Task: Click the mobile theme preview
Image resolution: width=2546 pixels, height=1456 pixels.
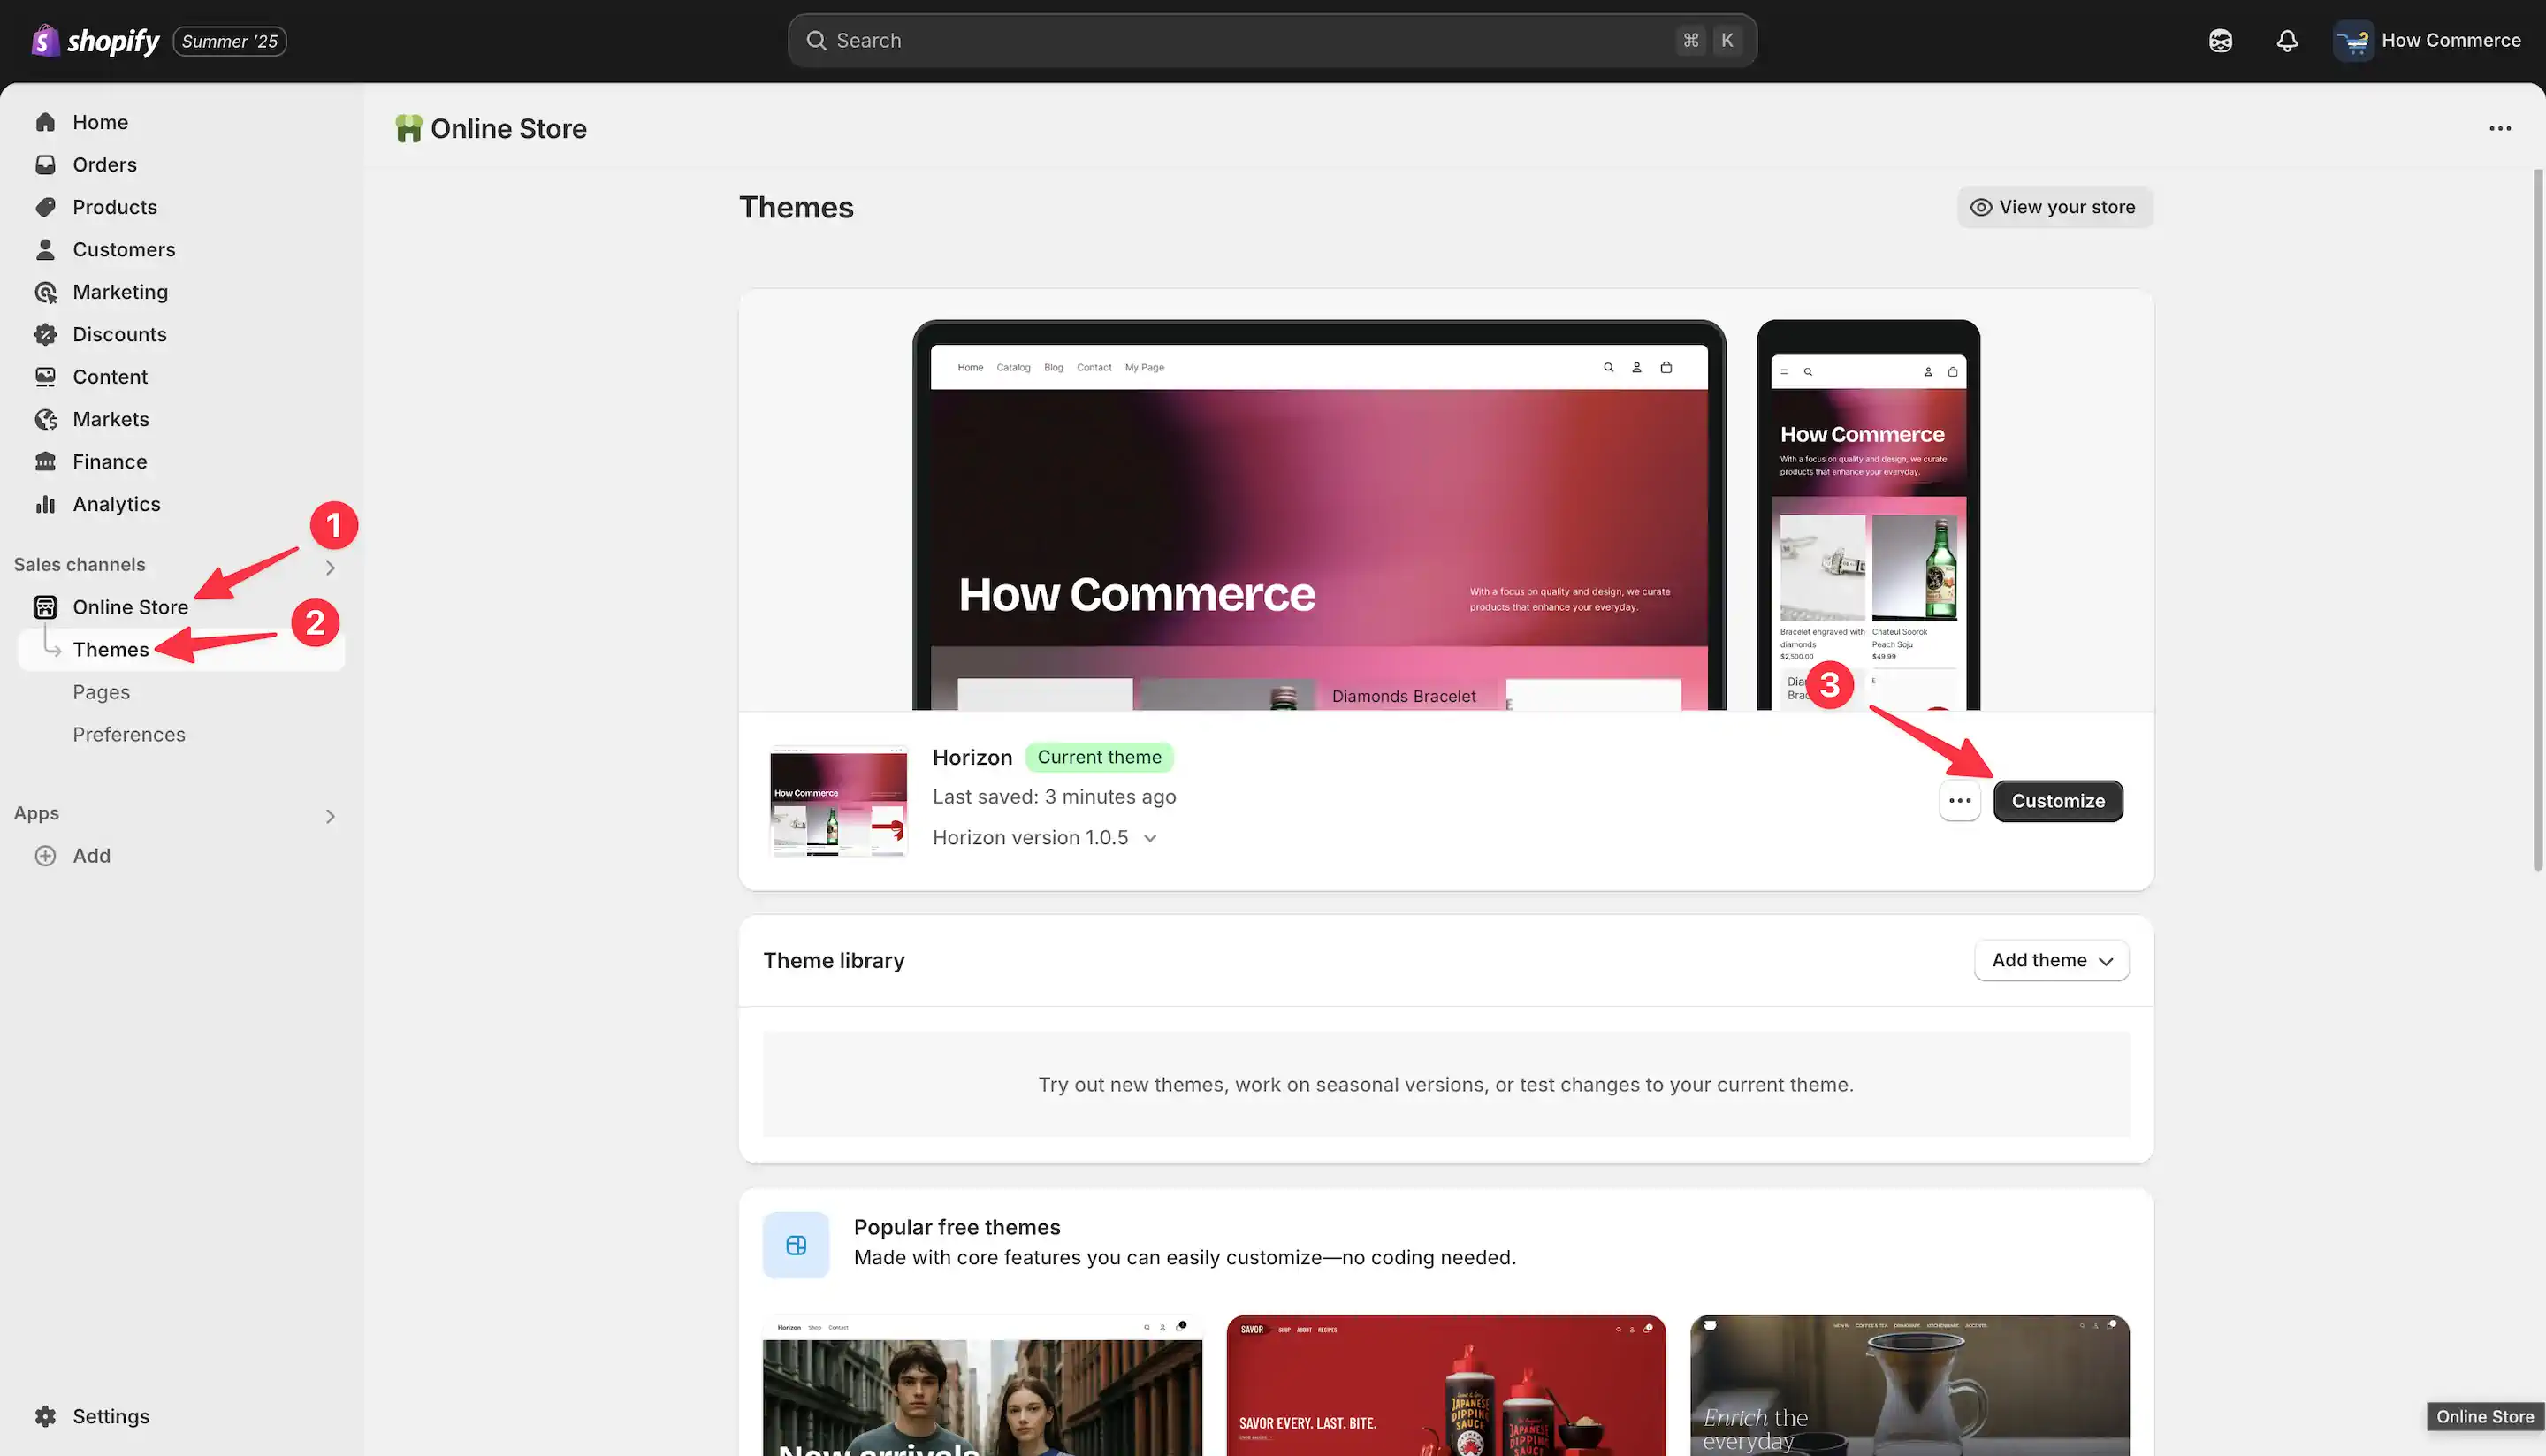Action: click(x=1868, y=516)
